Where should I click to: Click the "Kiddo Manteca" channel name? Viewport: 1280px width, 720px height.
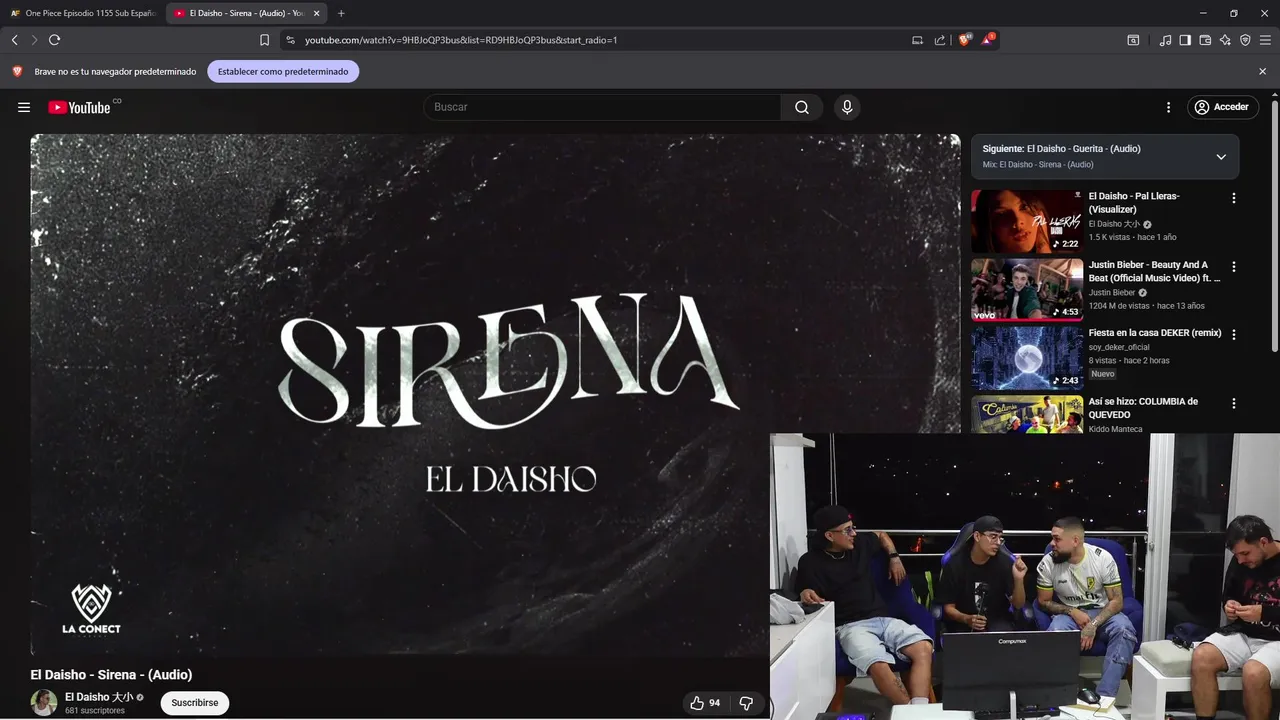pyautogui.click(x=1115, y=429)
